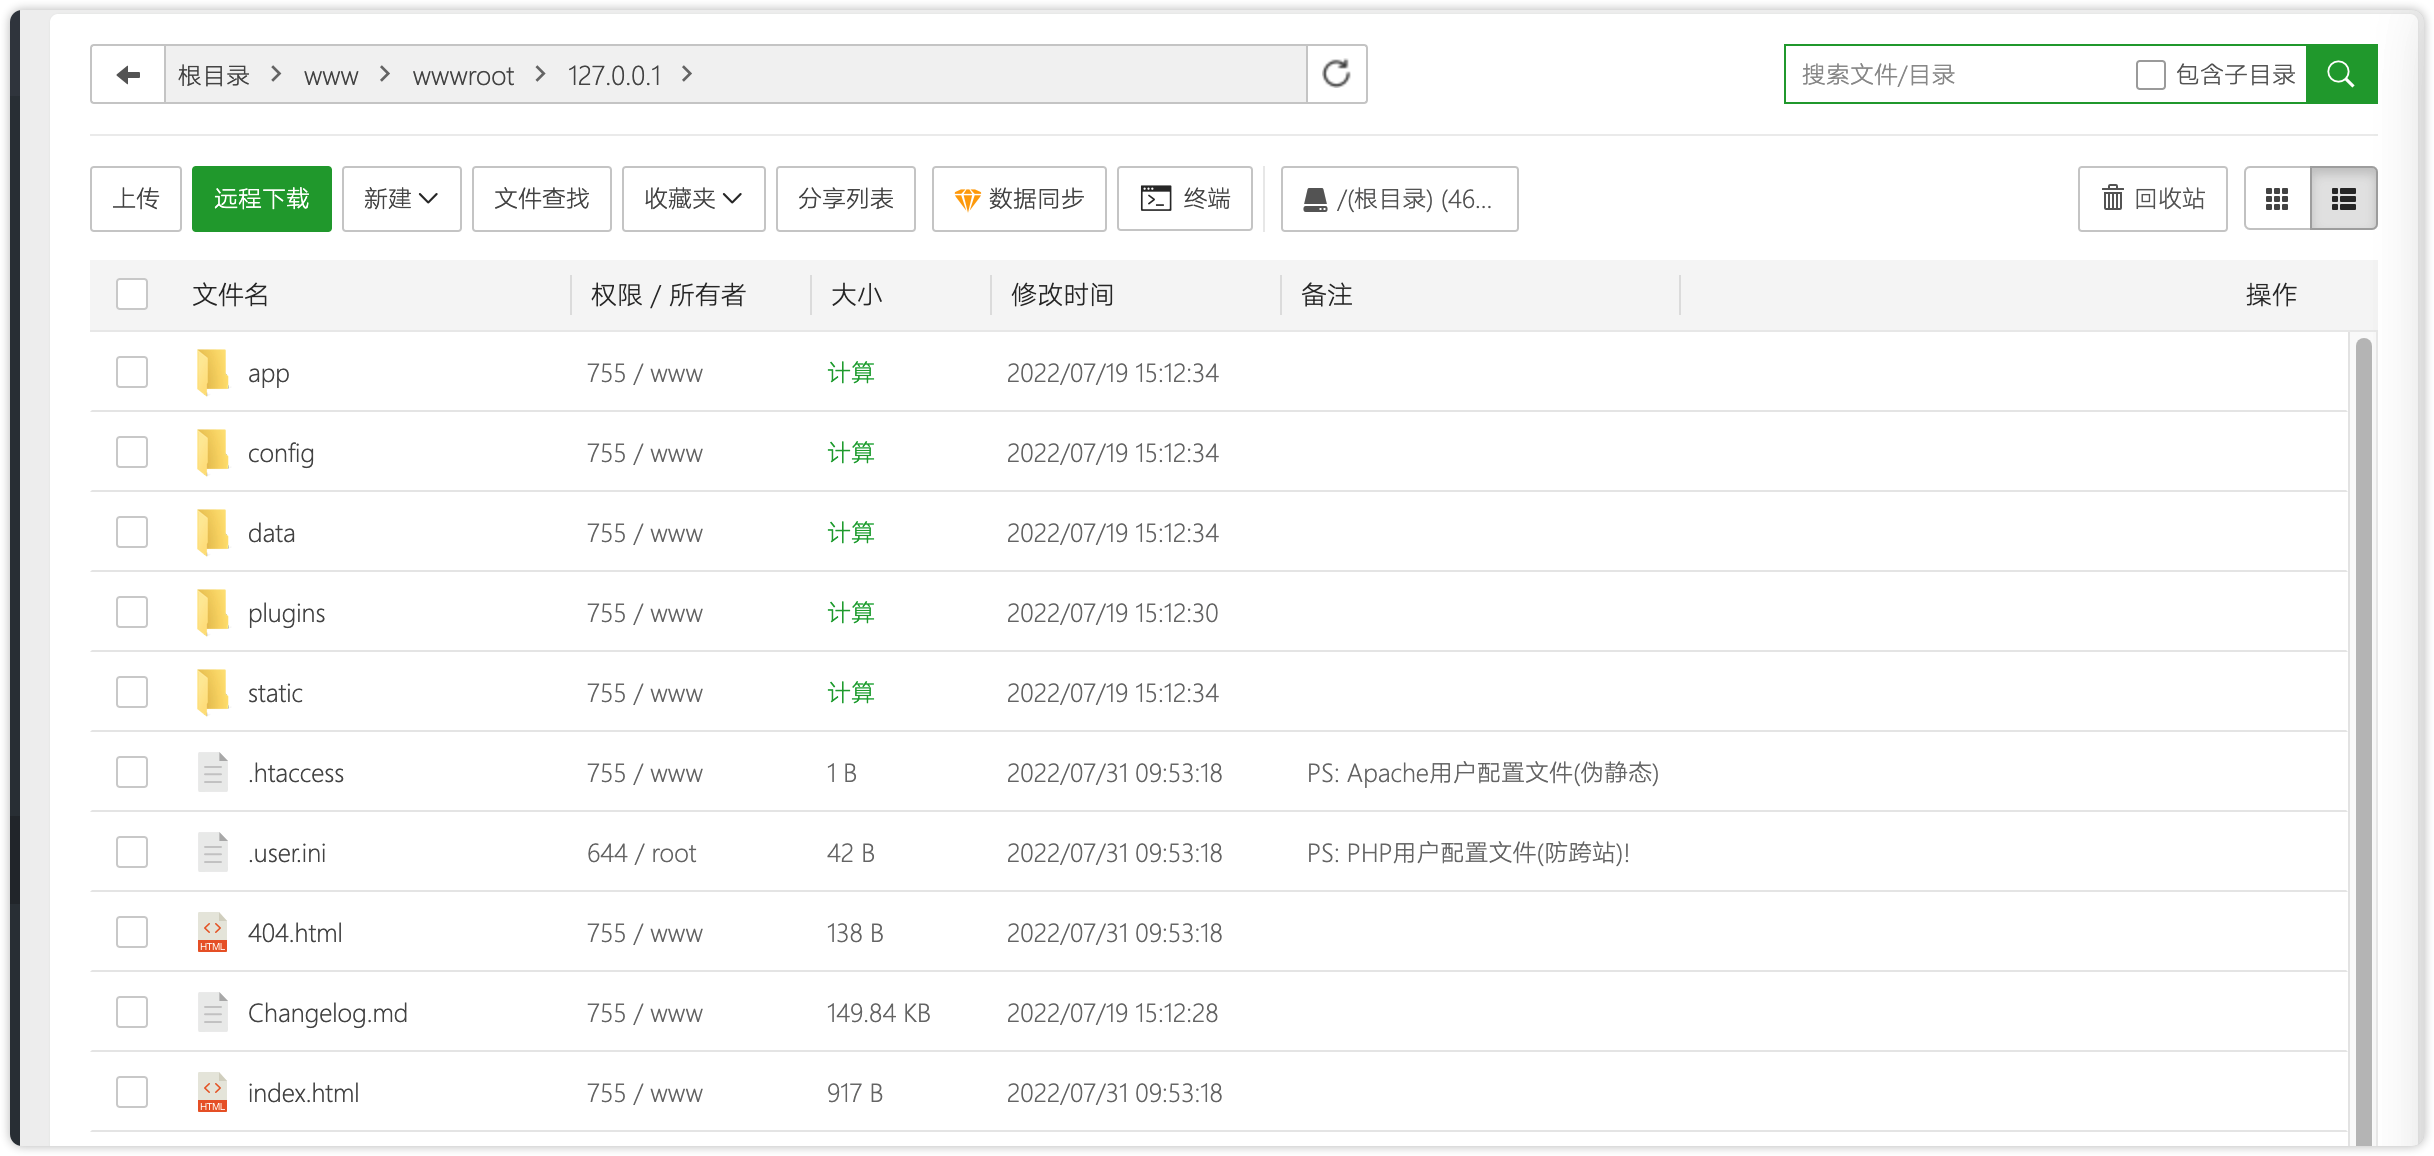Click the plugins folder icon
This screenshot has width=2434, height=1156.
point(213,612)
